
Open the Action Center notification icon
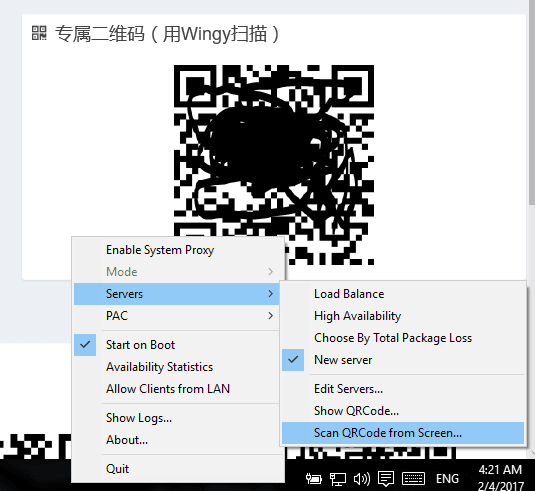click(386, 479)
